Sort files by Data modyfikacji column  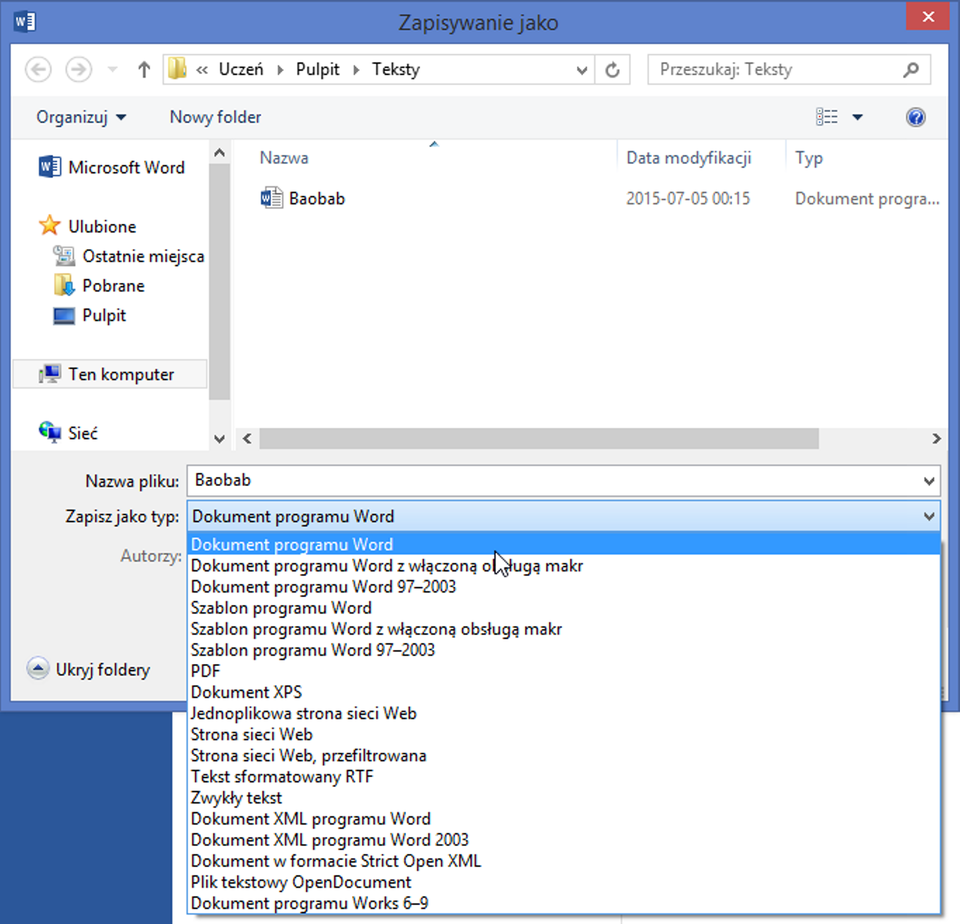(689, 158)
